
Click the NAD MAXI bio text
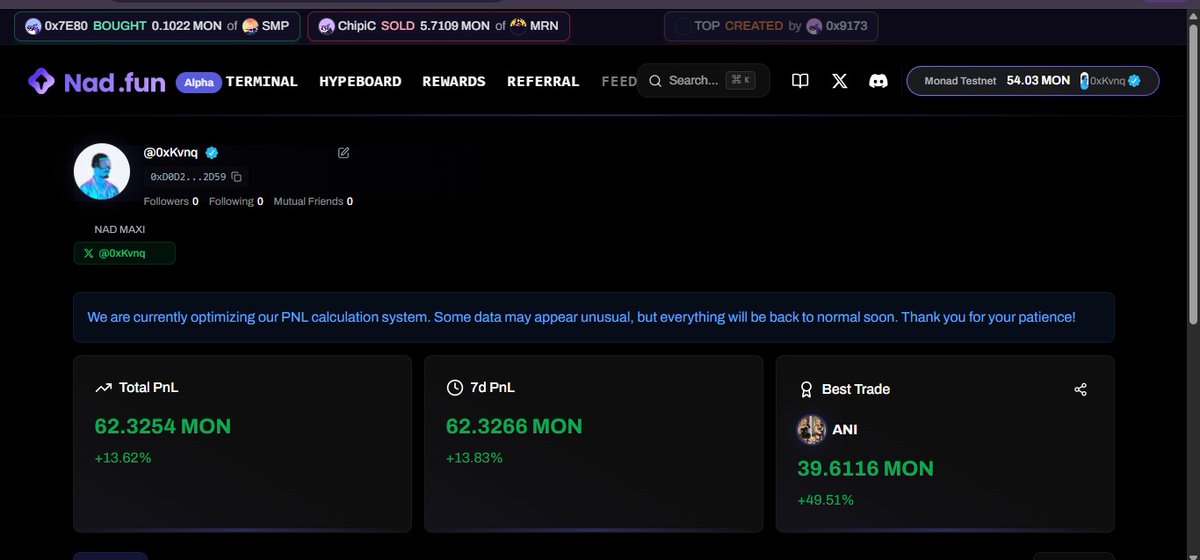[120, 229]
